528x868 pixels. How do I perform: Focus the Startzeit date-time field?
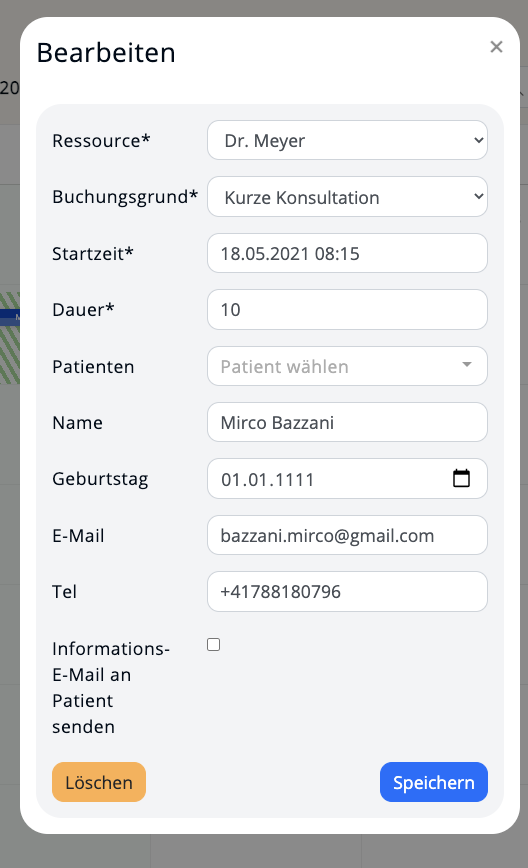coord(348,254)
